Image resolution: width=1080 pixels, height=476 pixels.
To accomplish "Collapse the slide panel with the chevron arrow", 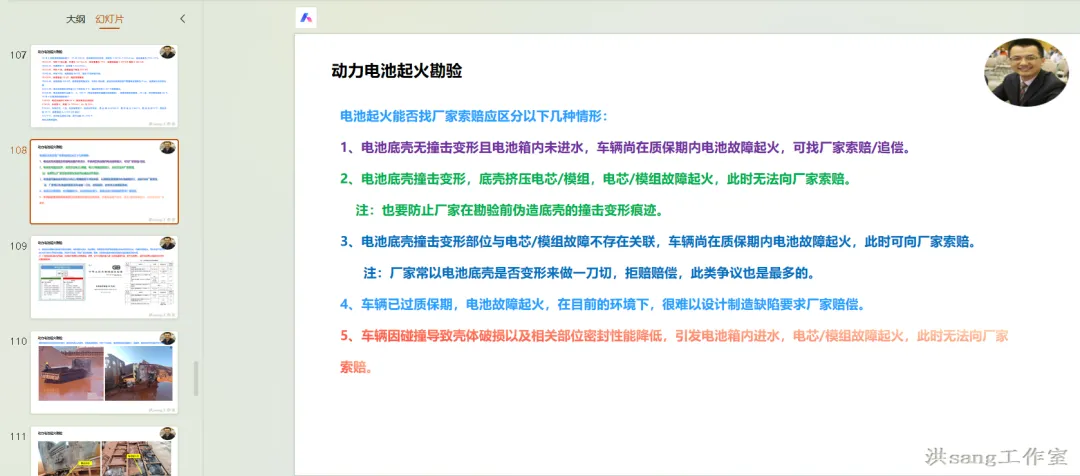I will click(183, 19).
